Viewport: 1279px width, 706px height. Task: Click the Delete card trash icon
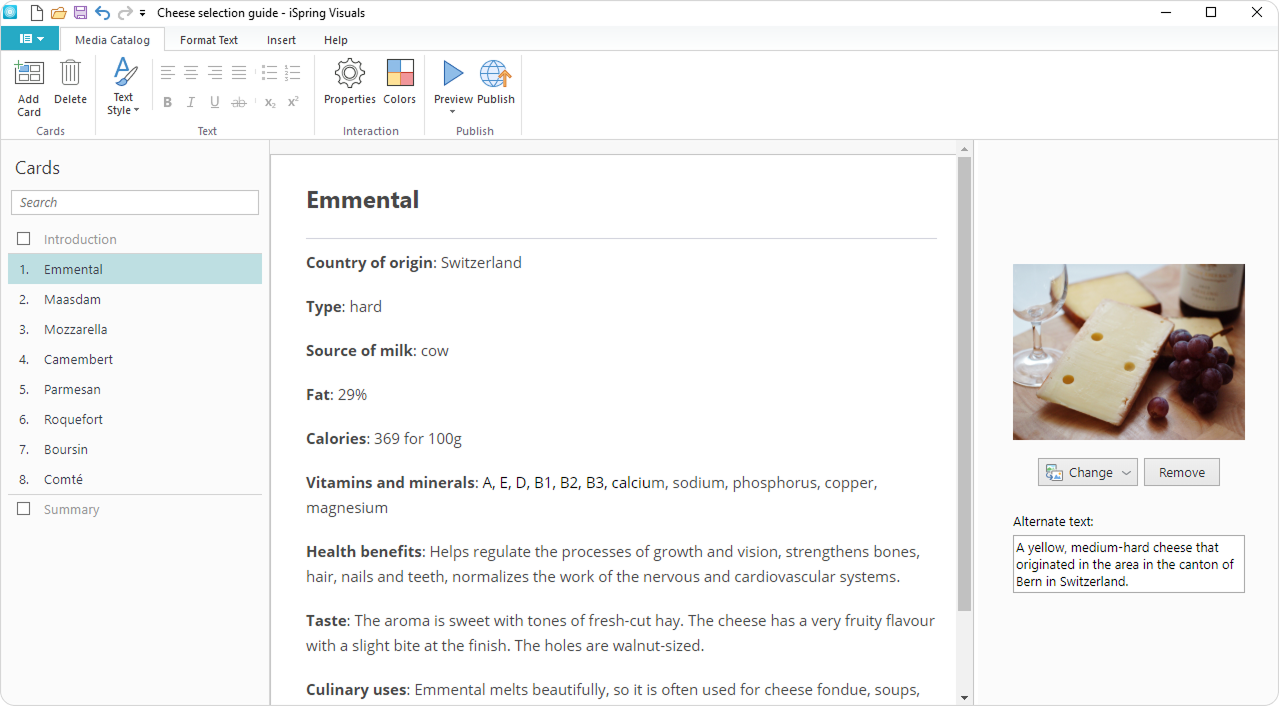pyautogui.click(x=70, y=74)
